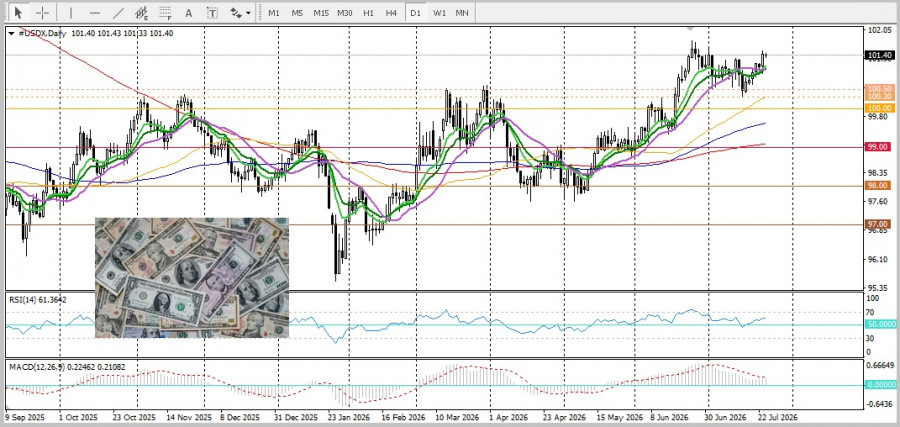Screen dimensions: 900x427
Task: Switch to the H1 timeframe
Action: coord(368,13)
